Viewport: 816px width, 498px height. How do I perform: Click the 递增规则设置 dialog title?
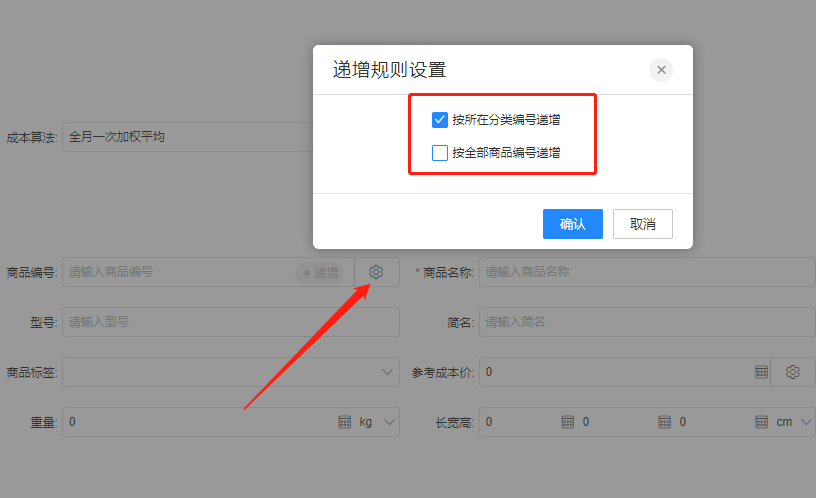(x=389, y=70)
